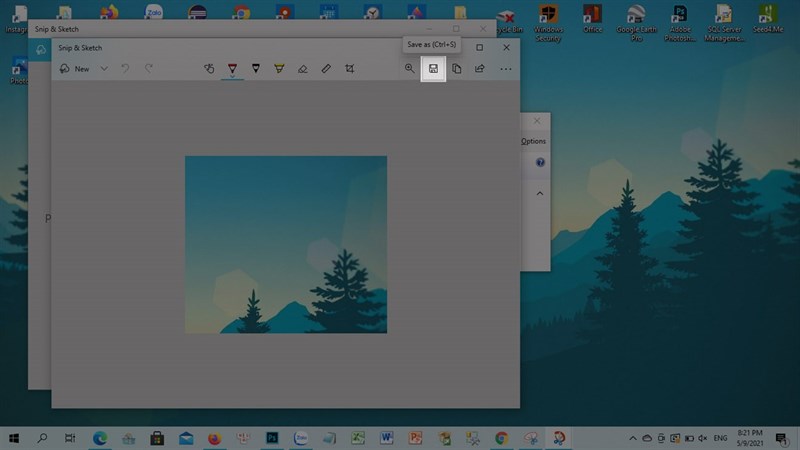Activate the Image Crop tool
The image size is (800, 450).
coord(350,69)
